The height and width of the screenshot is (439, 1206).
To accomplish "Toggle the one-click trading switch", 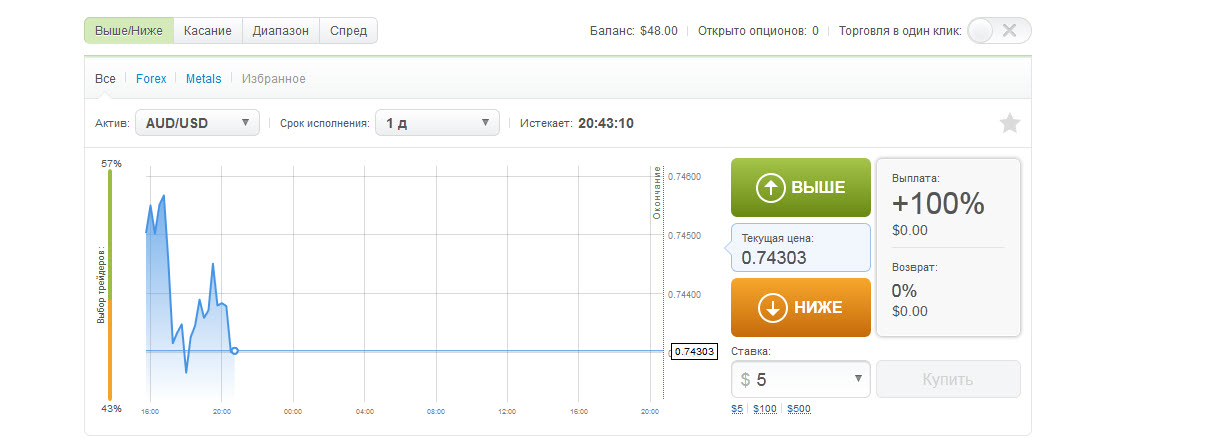I will coord(999,30).
